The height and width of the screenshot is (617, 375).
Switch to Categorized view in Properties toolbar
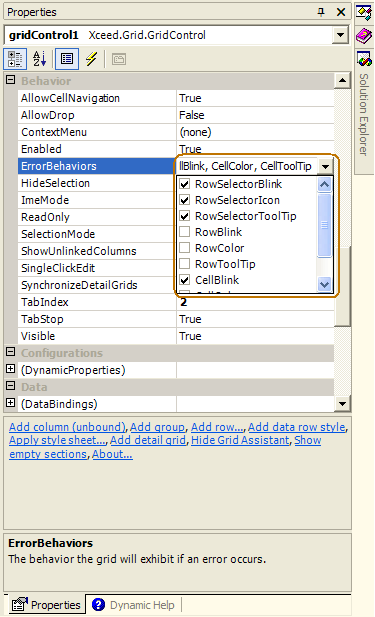pyautogui.click(x=15, y=59)
